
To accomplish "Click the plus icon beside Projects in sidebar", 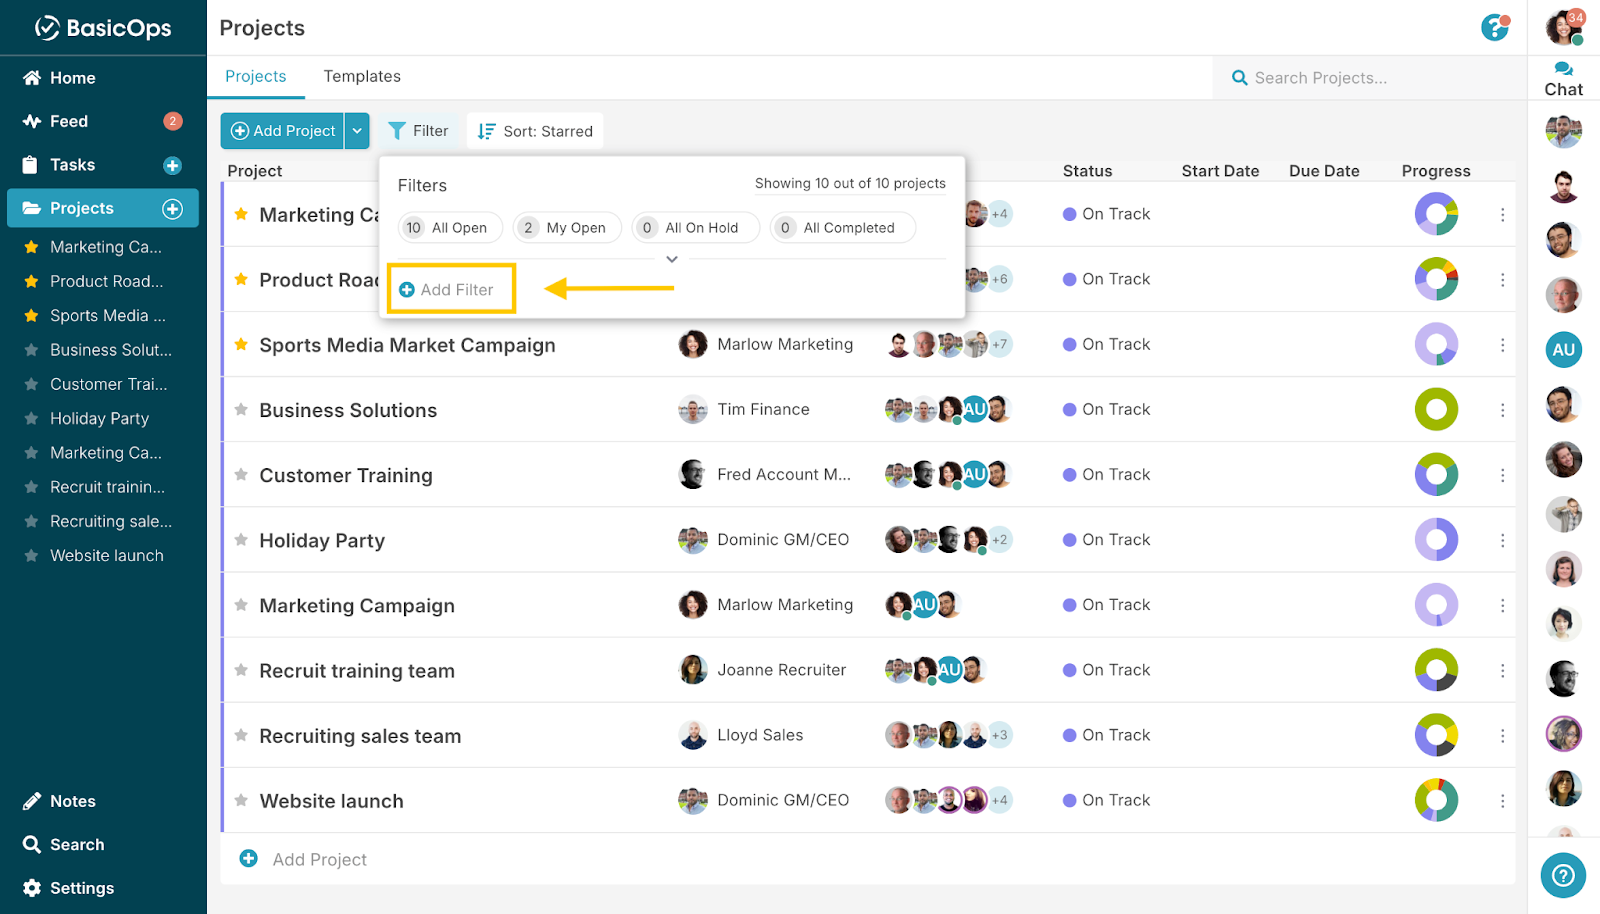I will 172,208.
